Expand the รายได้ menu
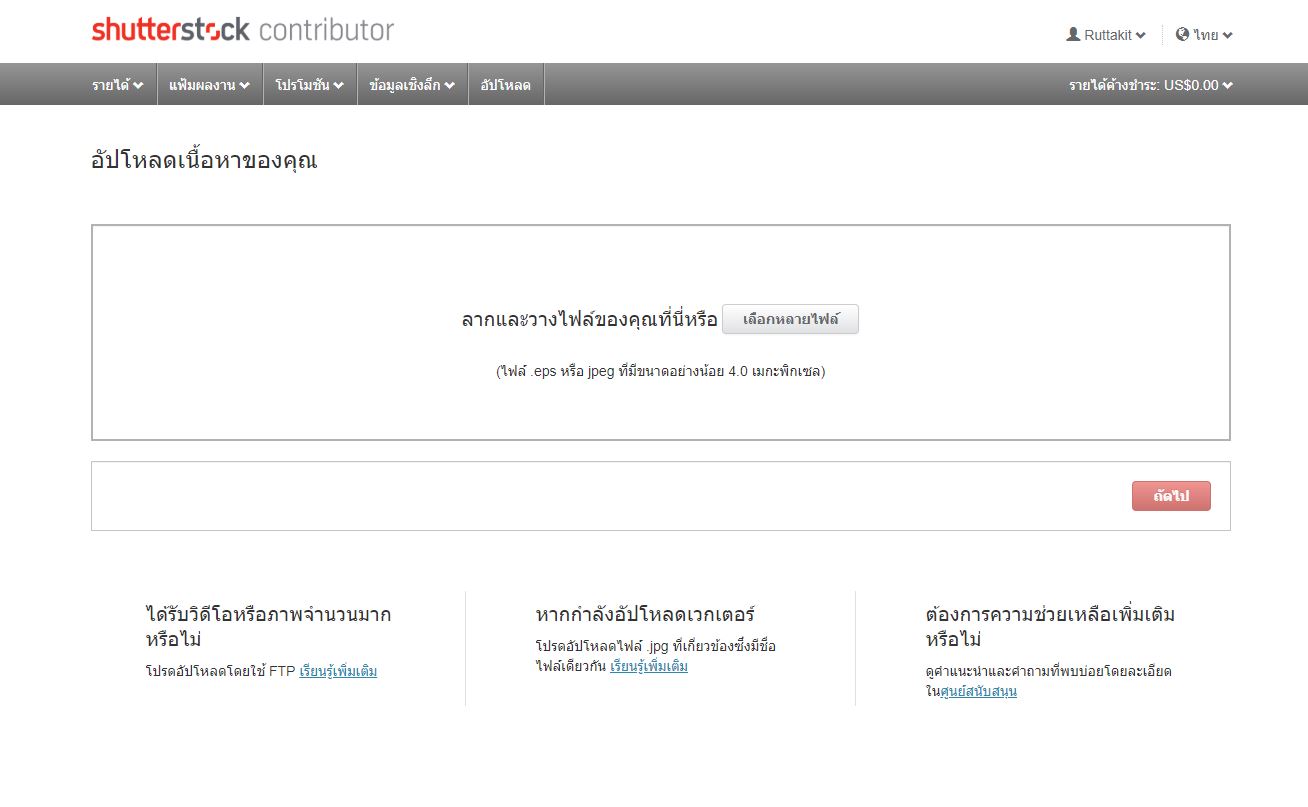The image size is (1308, 807). coord(118,85)
